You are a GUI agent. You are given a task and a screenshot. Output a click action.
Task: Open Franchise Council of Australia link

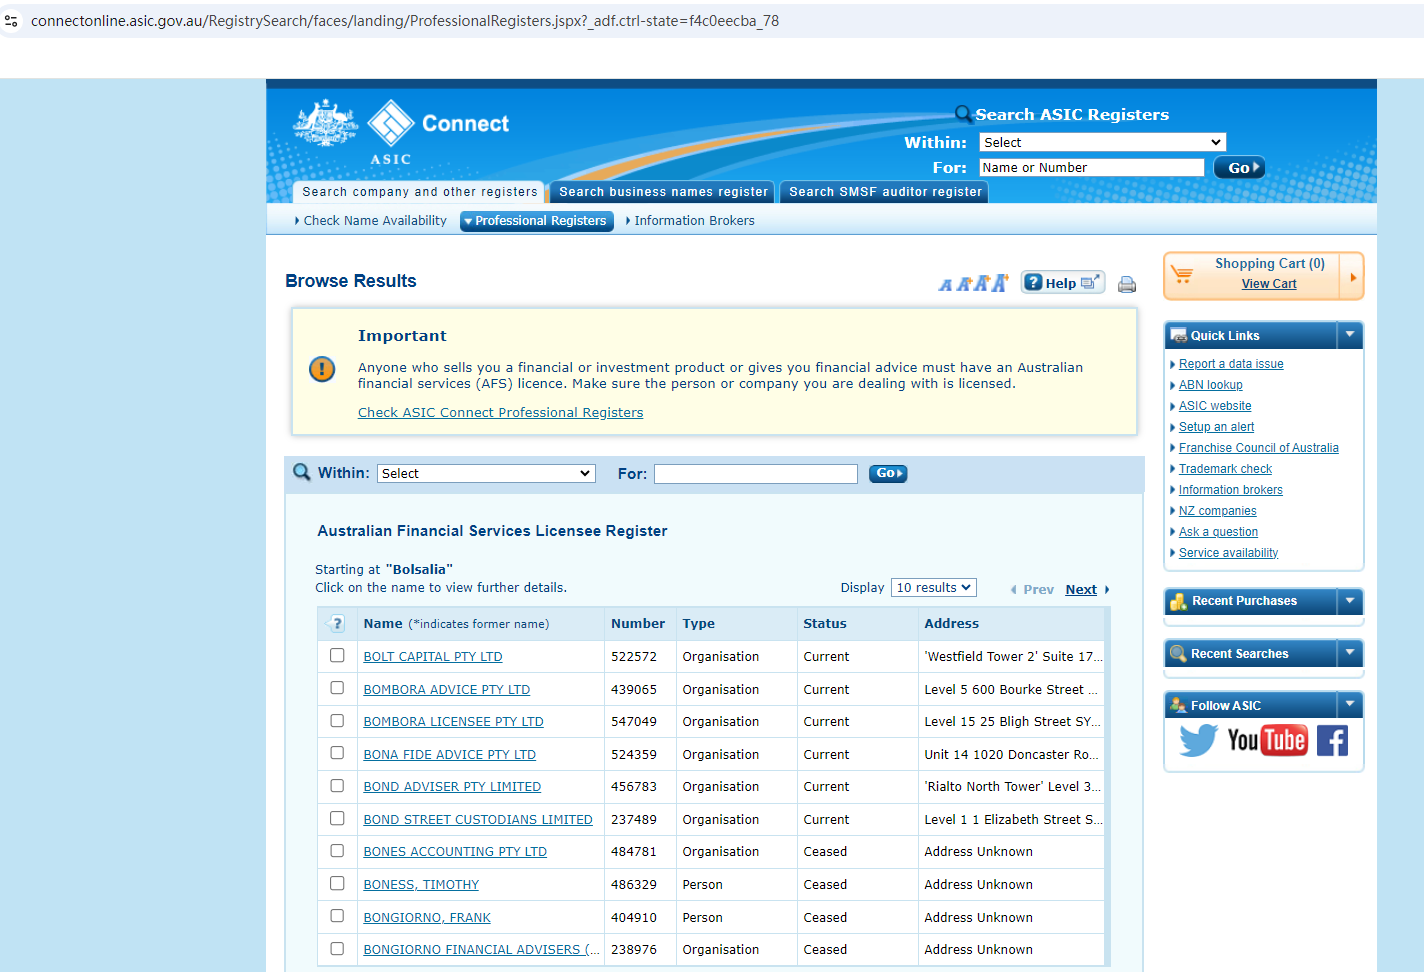(1259, 448)
